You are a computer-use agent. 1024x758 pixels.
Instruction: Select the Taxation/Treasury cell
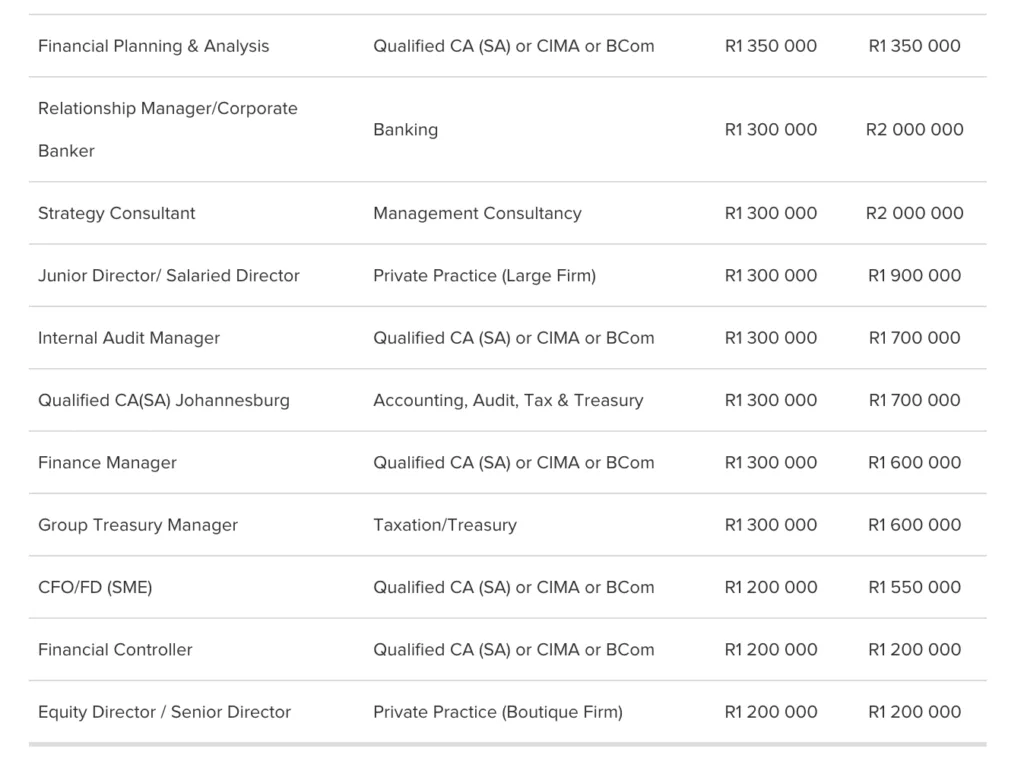[x=445, y=525]
